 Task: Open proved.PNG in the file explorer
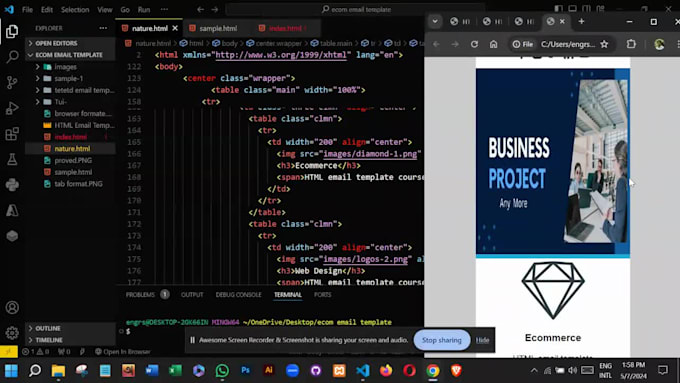click(73, 160)
